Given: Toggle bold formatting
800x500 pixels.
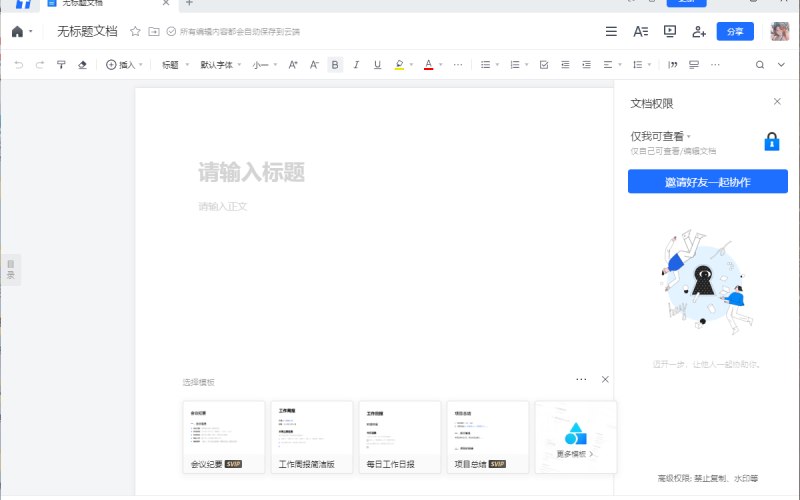Looking at the screenshot, I should click(335, 65).
